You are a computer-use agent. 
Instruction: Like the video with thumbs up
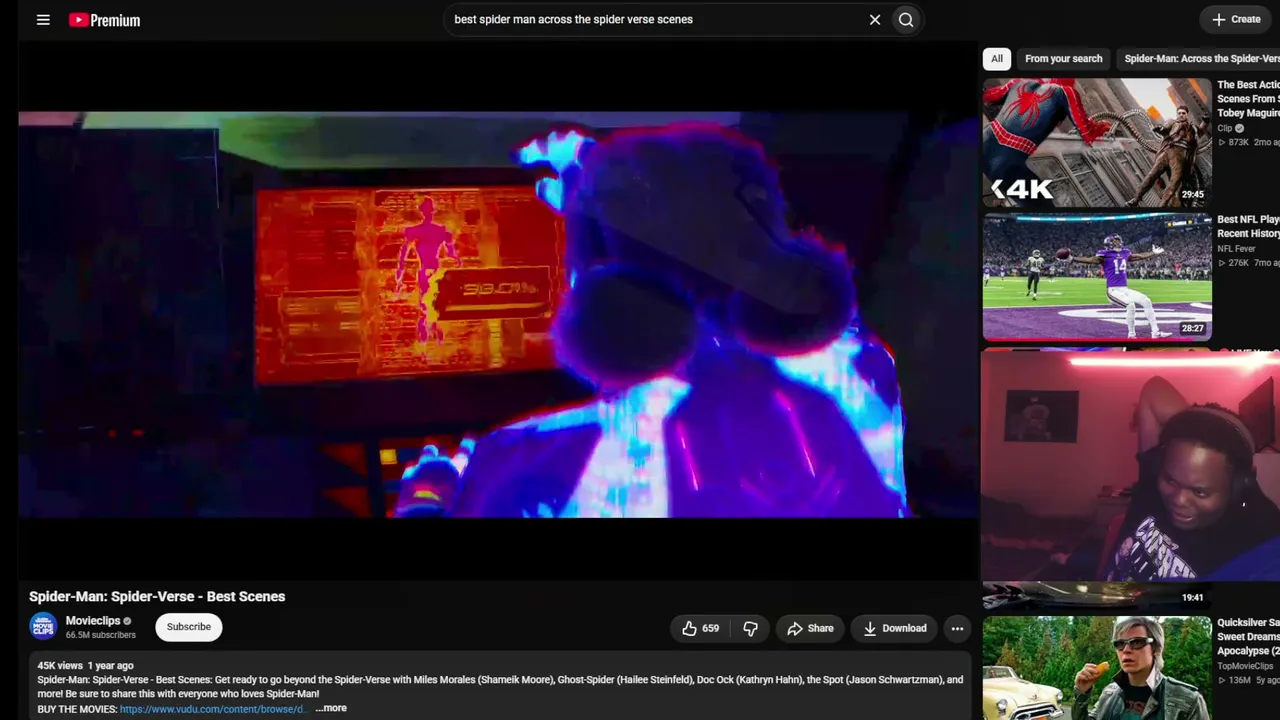click(x=700, y=628)
